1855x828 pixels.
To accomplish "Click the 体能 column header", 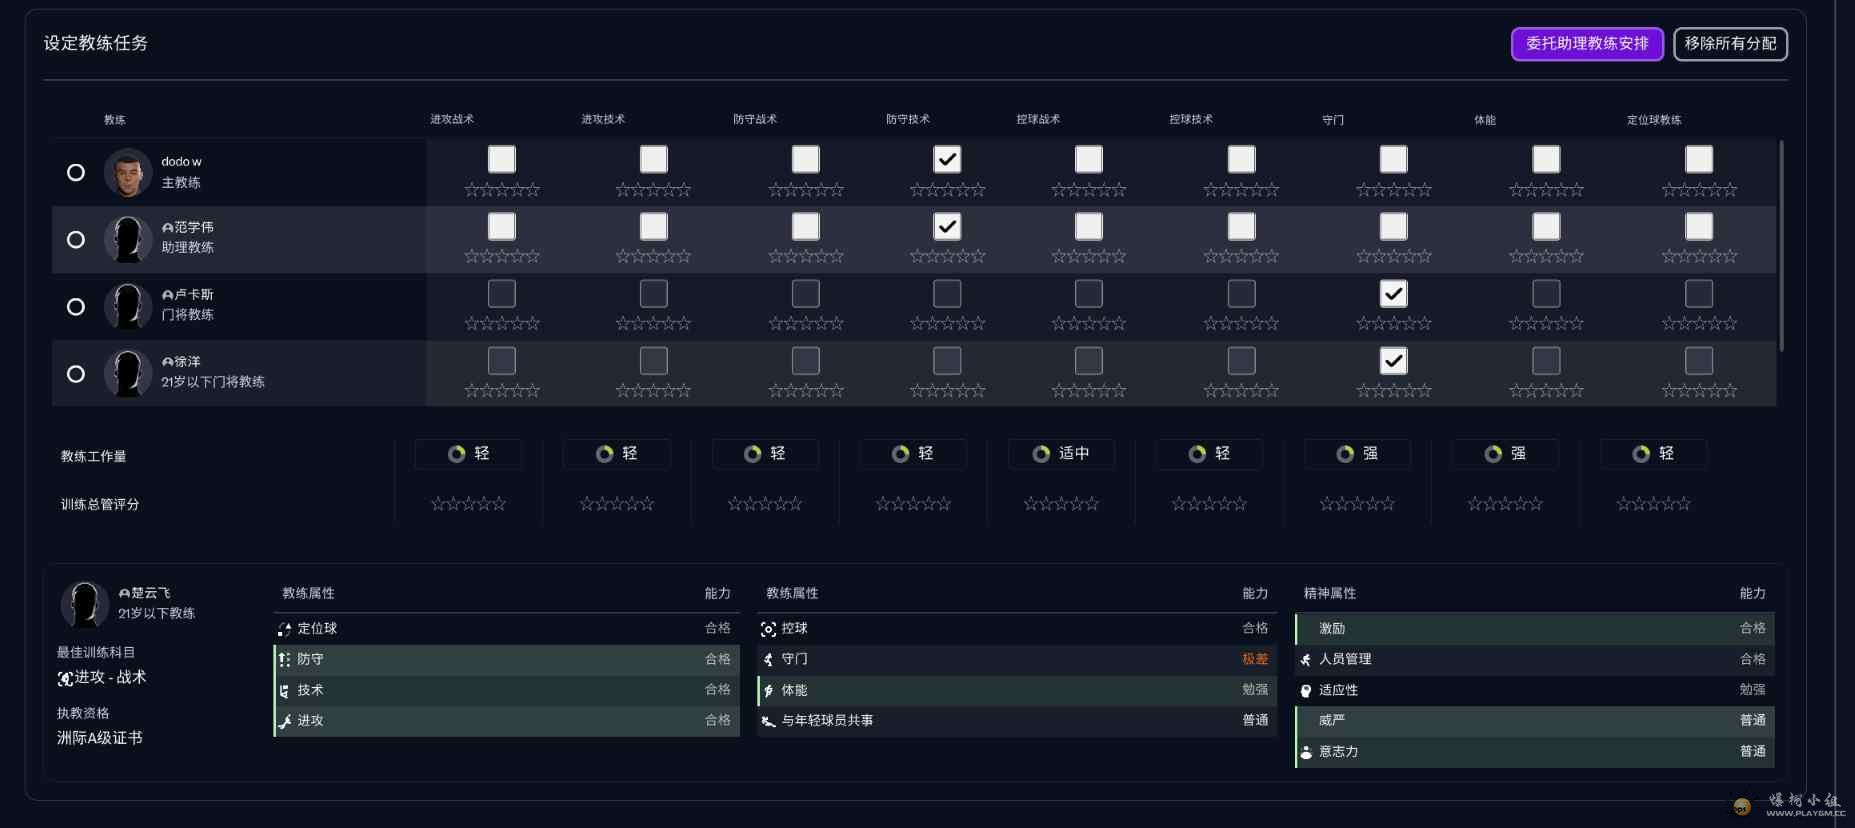I will [x=1484, y=120].
